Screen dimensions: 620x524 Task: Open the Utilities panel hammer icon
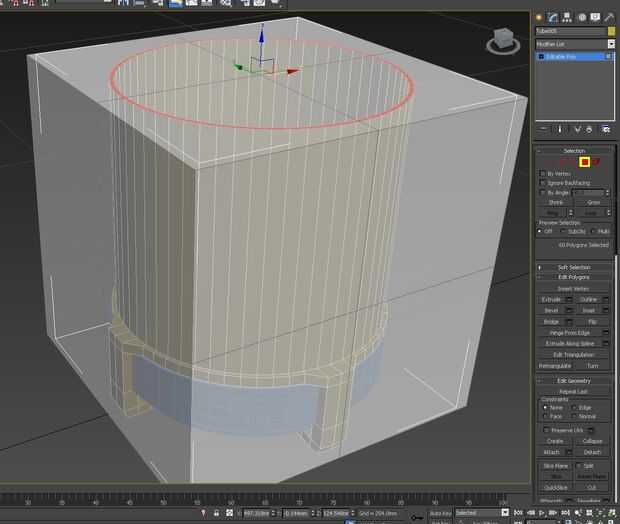click(x=609, y=17)
